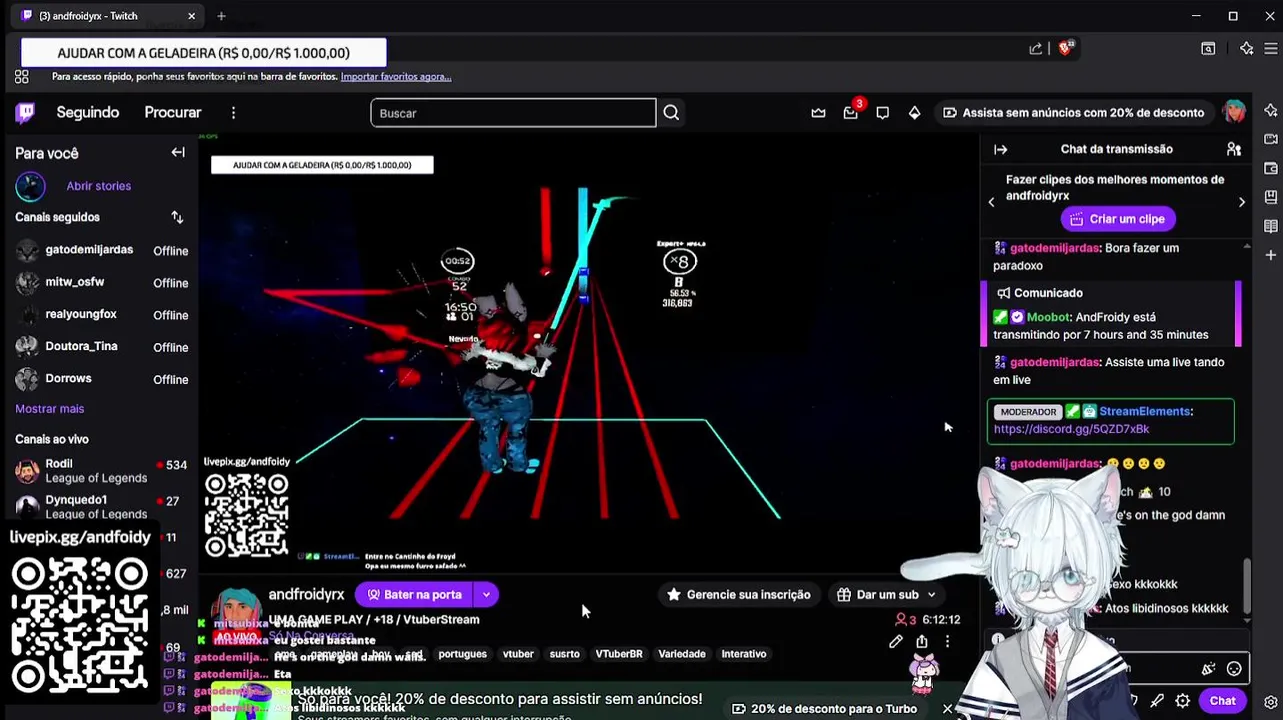Sort followed channels with arrows icon
Viewport: 1283px width, 720px height.
[177, 217]
